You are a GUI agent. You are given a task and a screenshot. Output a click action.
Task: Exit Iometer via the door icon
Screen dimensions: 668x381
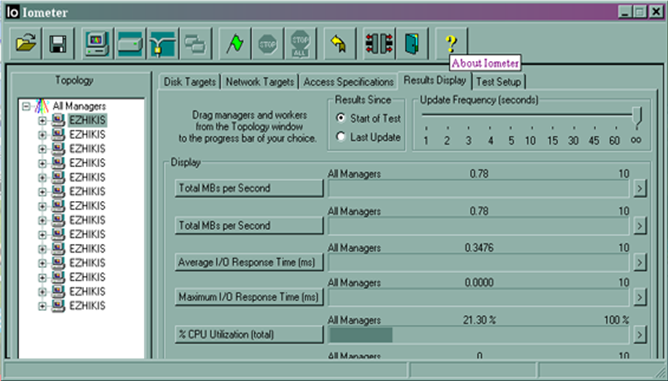412,43
